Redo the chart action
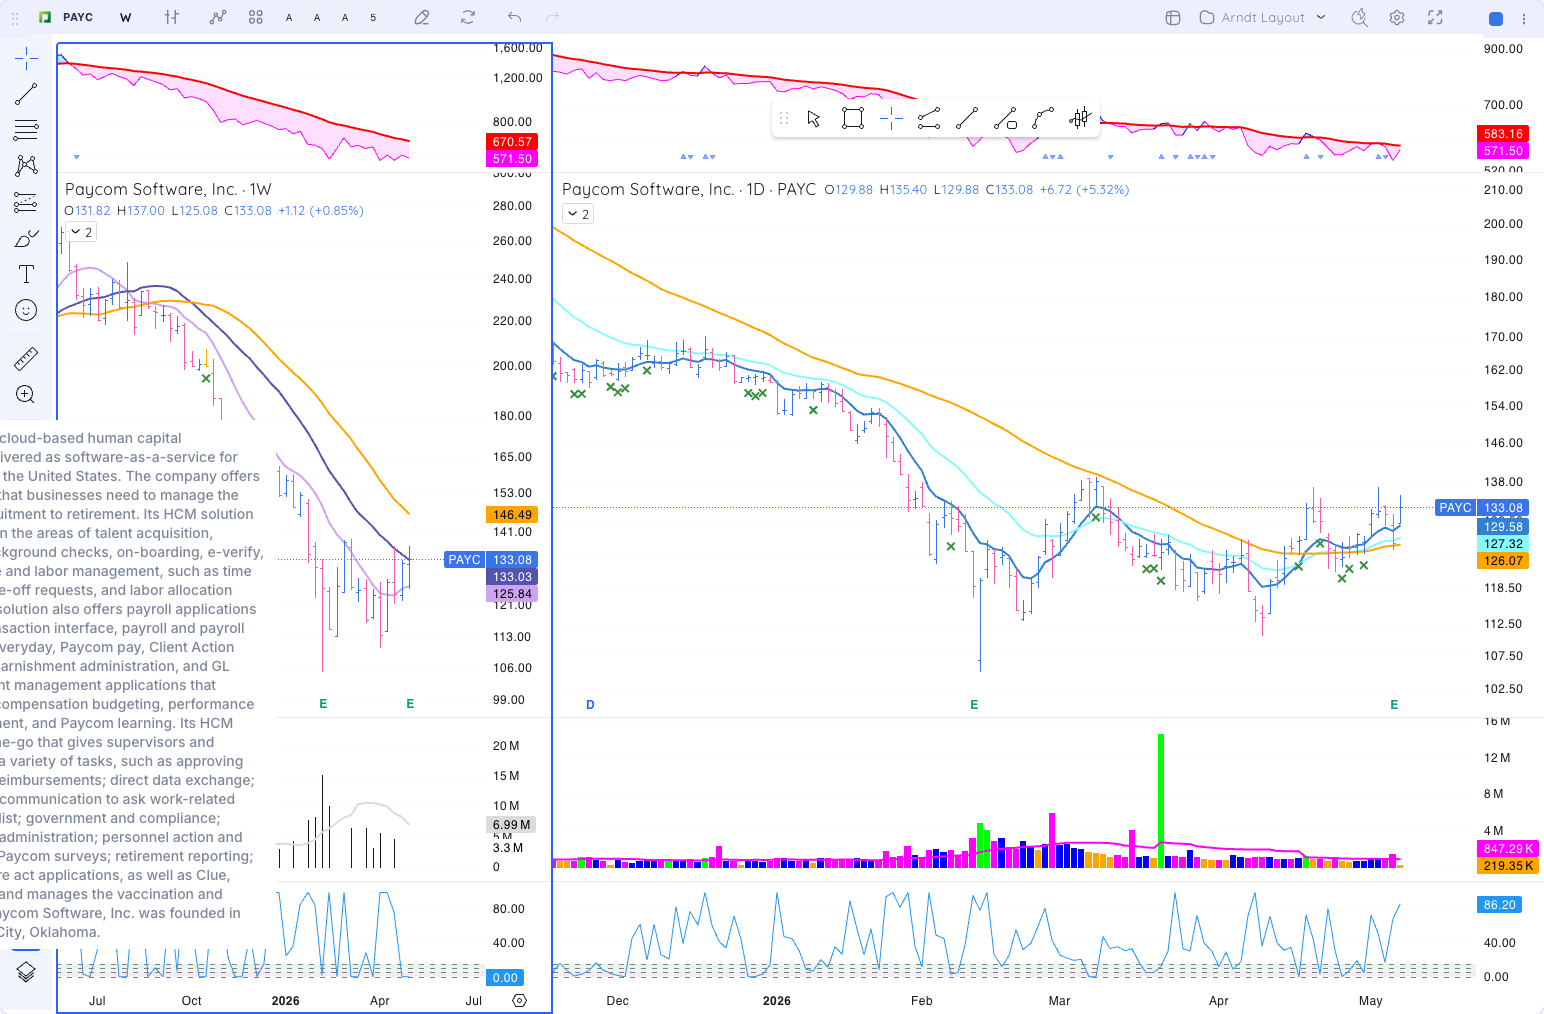This screenshot has height=1014, width=1544. tap(552, 17)
